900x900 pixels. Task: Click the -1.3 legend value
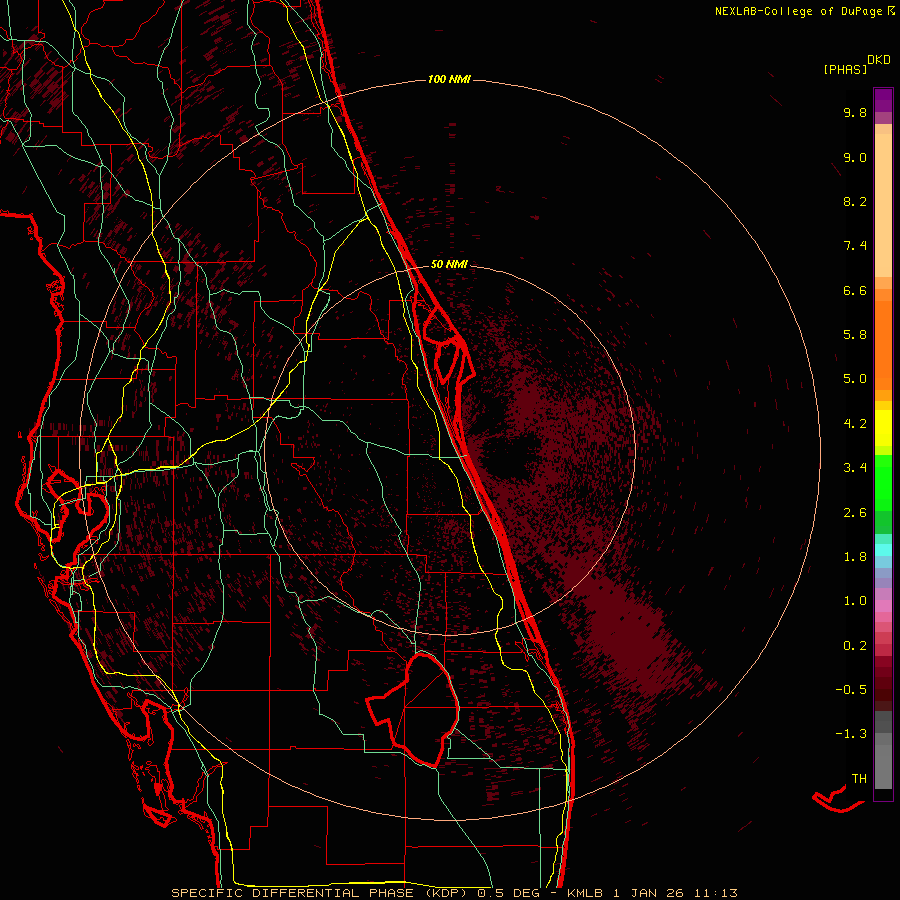(x=851, y=734)
